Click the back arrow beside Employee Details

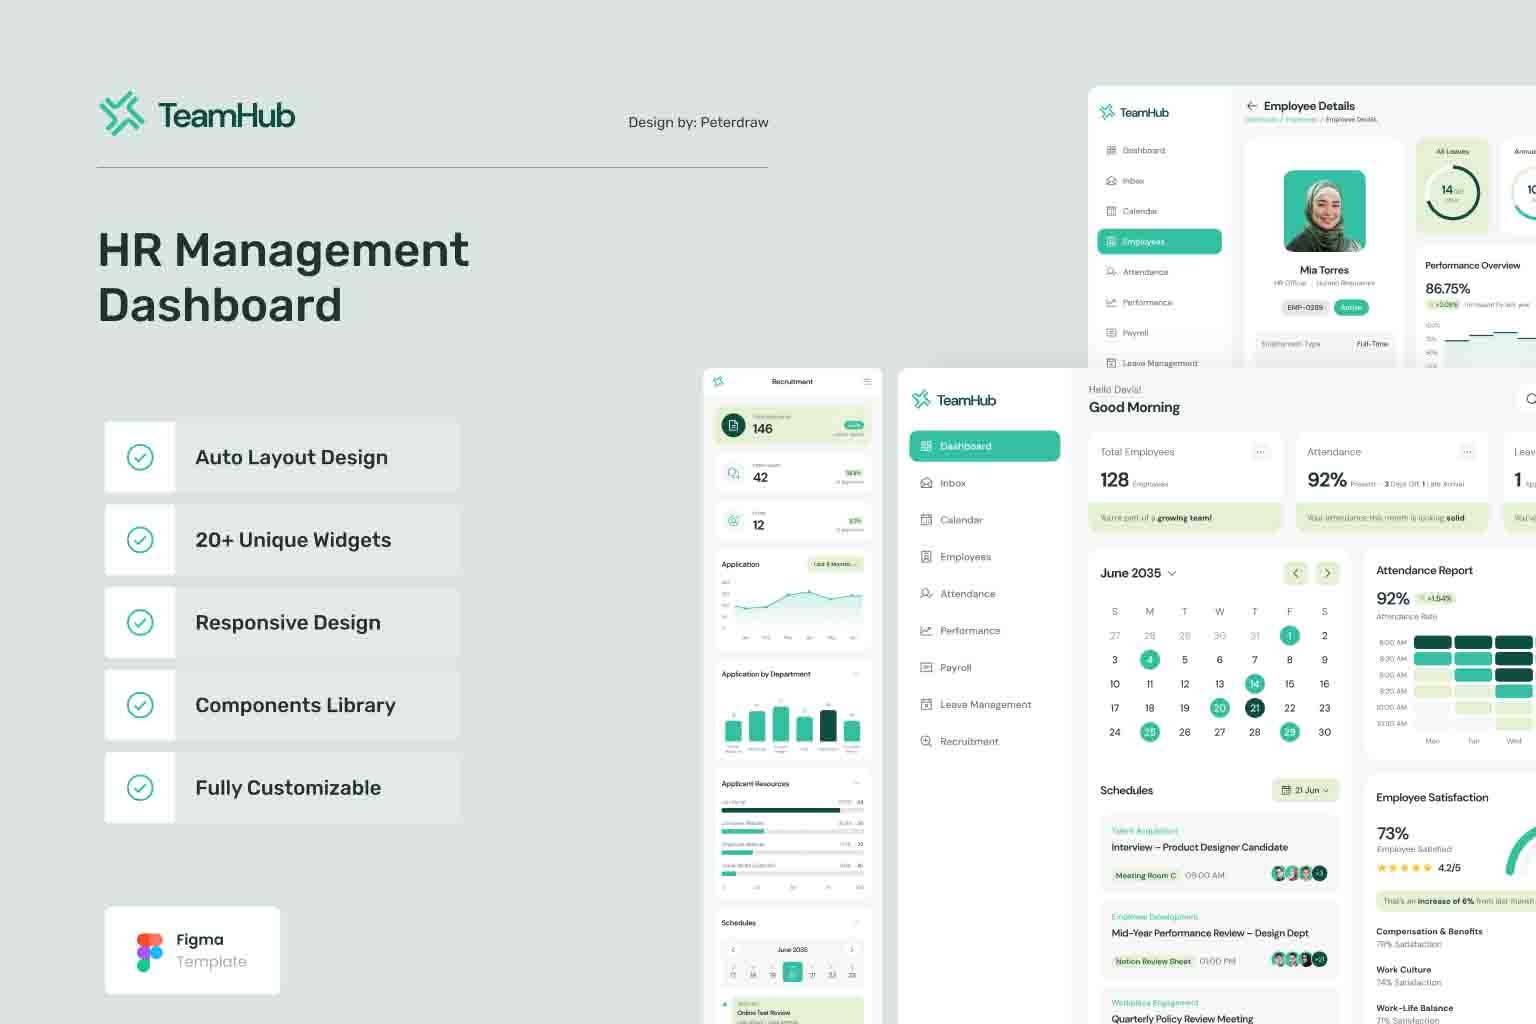tap(1251, 106)
